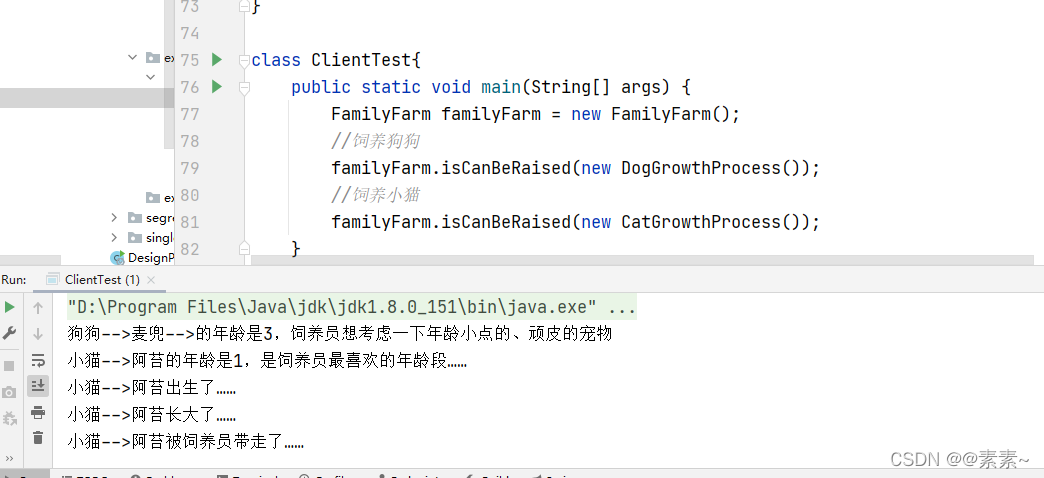The height and width of the screenshot is (478, 1044).
Task: Select the highlighted row in project tree
Action: point(87,98)
